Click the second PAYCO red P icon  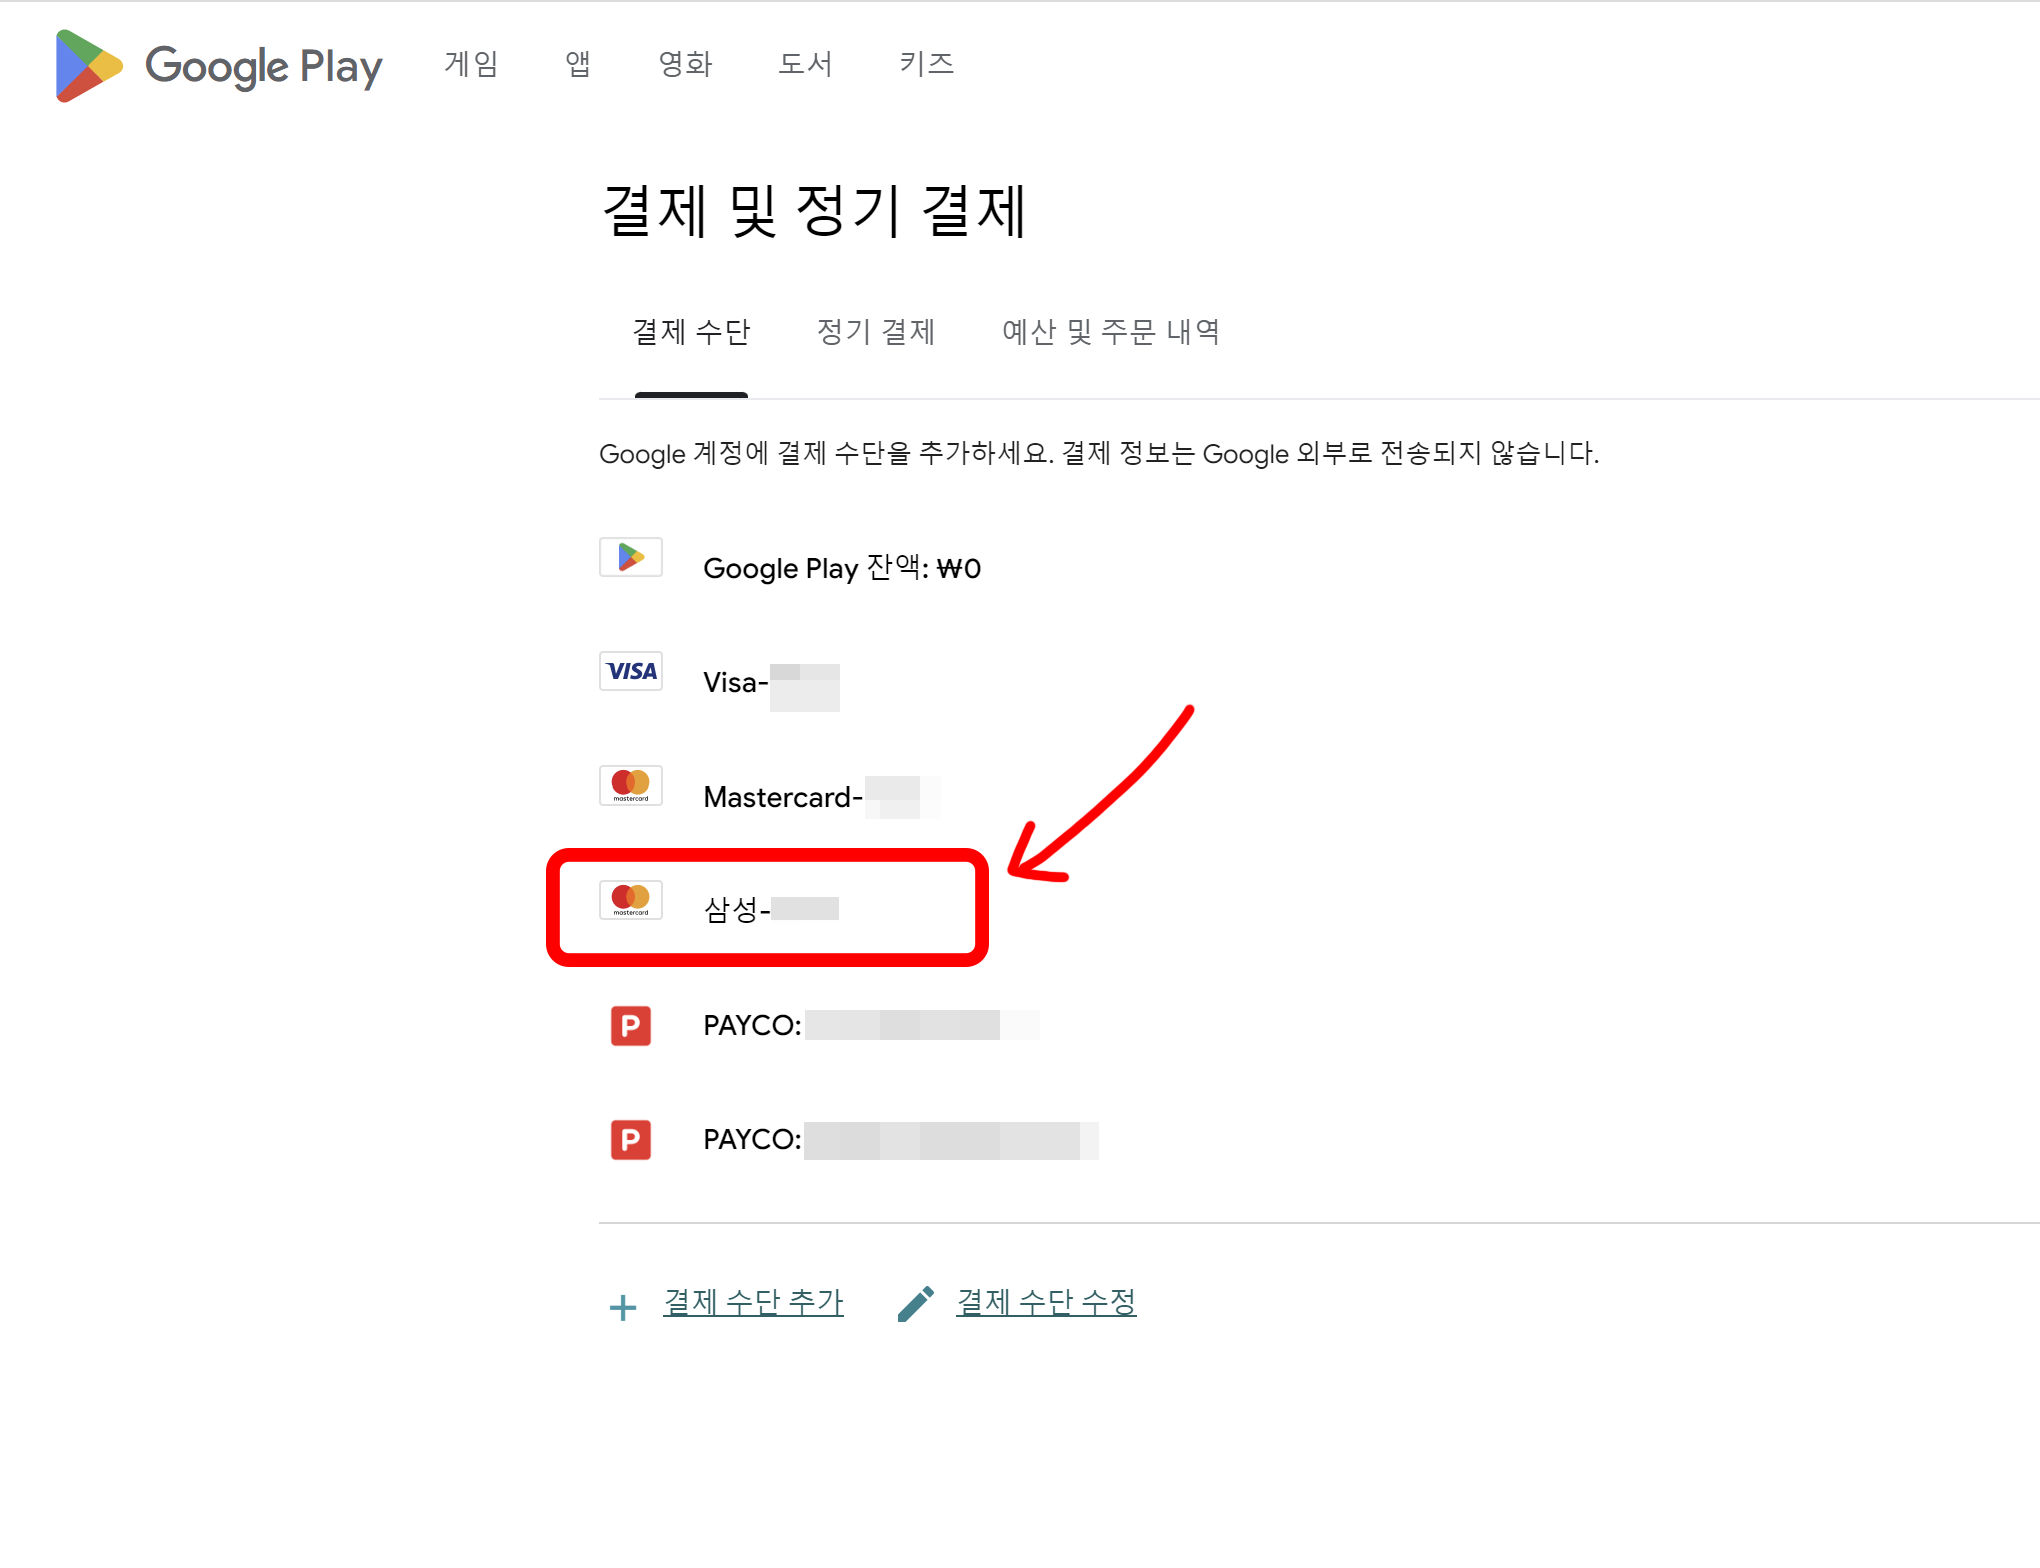click(x=630, y=1140)
